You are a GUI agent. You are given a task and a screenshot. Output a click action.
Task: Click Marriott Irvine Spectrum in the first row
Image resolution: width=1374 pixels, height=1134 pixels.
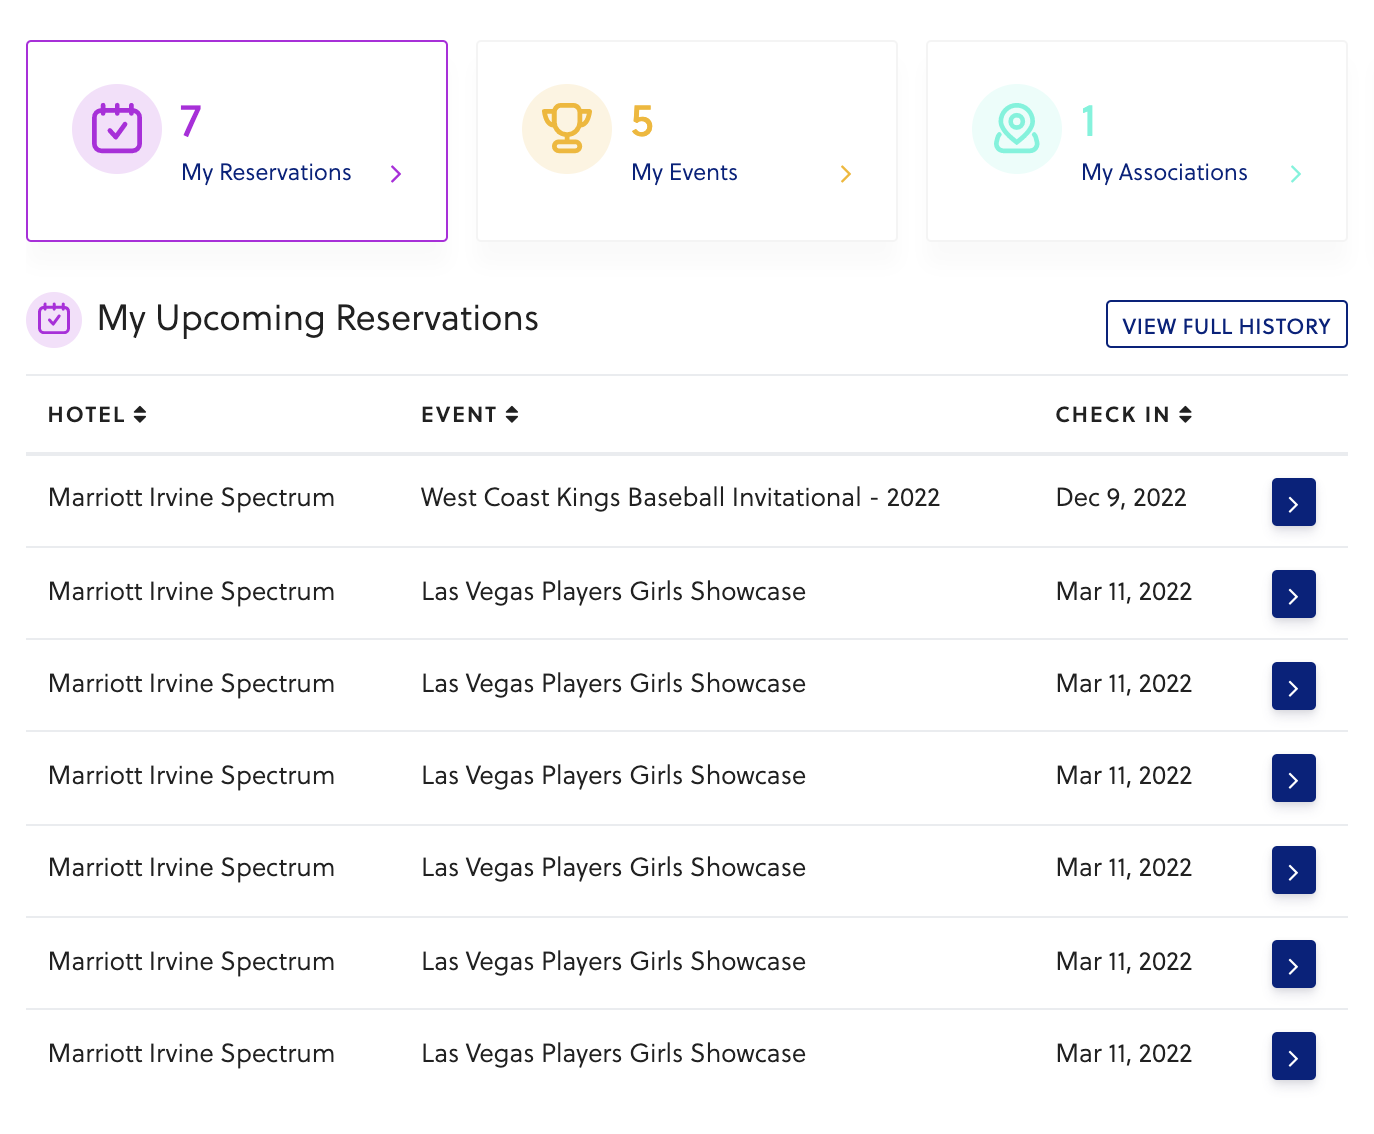[191, 498]
